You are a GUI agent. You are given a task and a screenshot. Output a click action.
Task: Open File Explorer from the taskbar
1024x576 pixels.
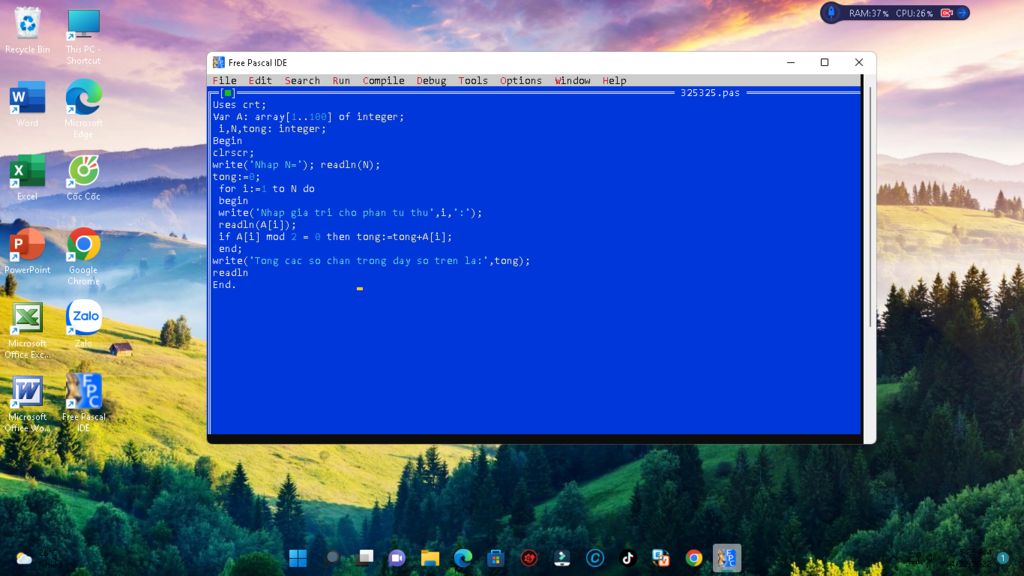(x=430, y=558)
